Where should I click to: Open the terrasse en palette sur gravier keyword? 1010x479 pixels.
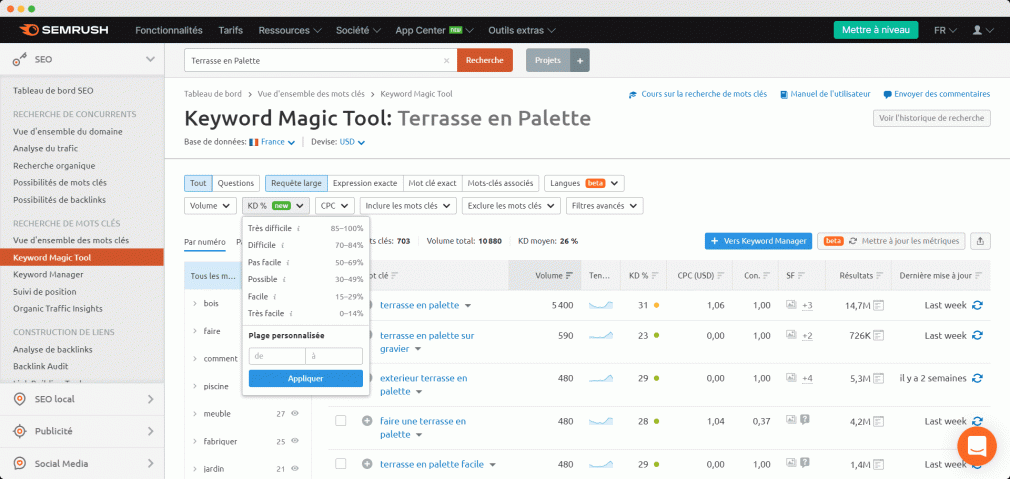427,342
